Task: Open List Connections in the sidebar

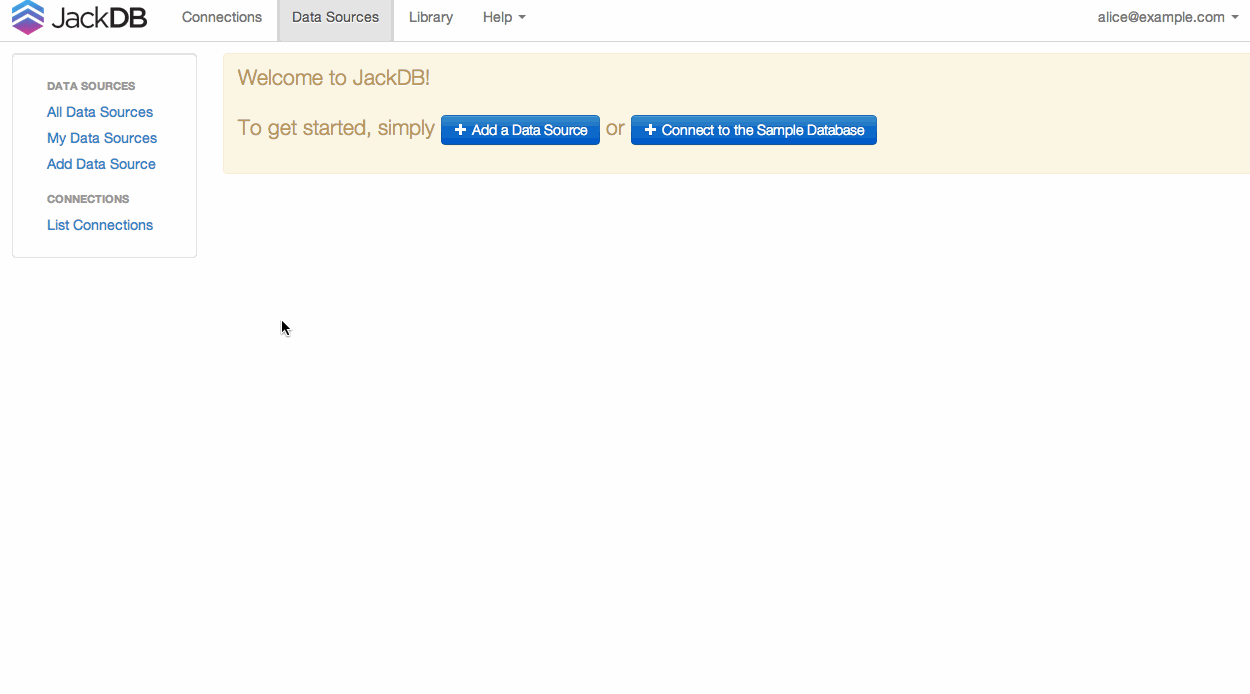Action: click(100, 225)
